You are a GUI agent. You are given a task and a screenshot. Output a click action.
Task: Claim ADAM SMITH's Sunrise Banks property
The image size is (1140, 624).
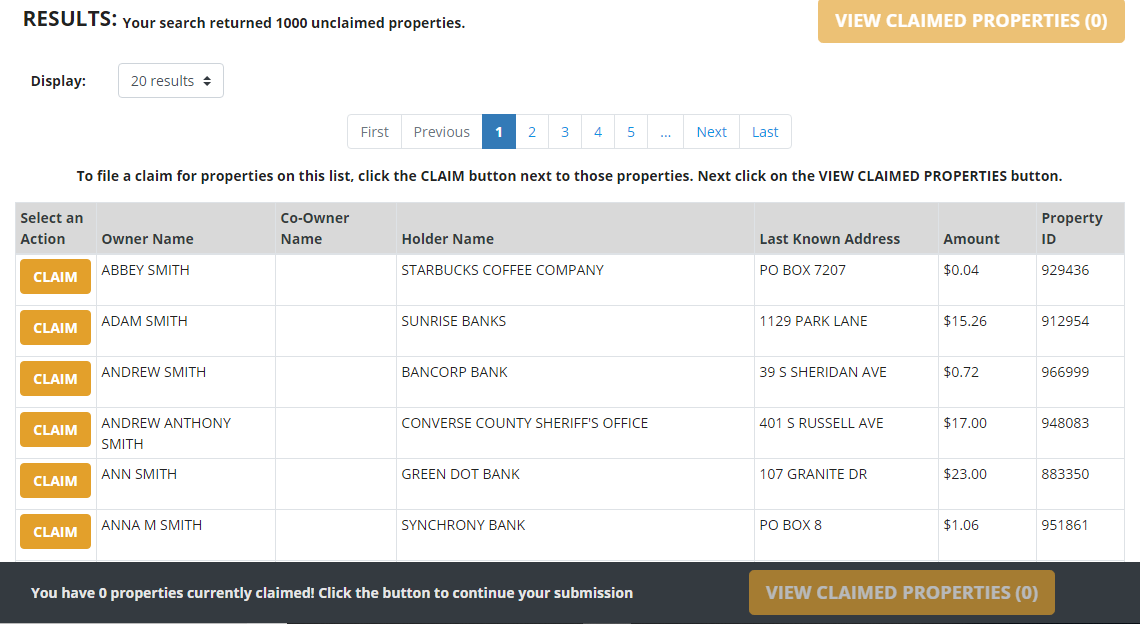(x=55, y=327)
